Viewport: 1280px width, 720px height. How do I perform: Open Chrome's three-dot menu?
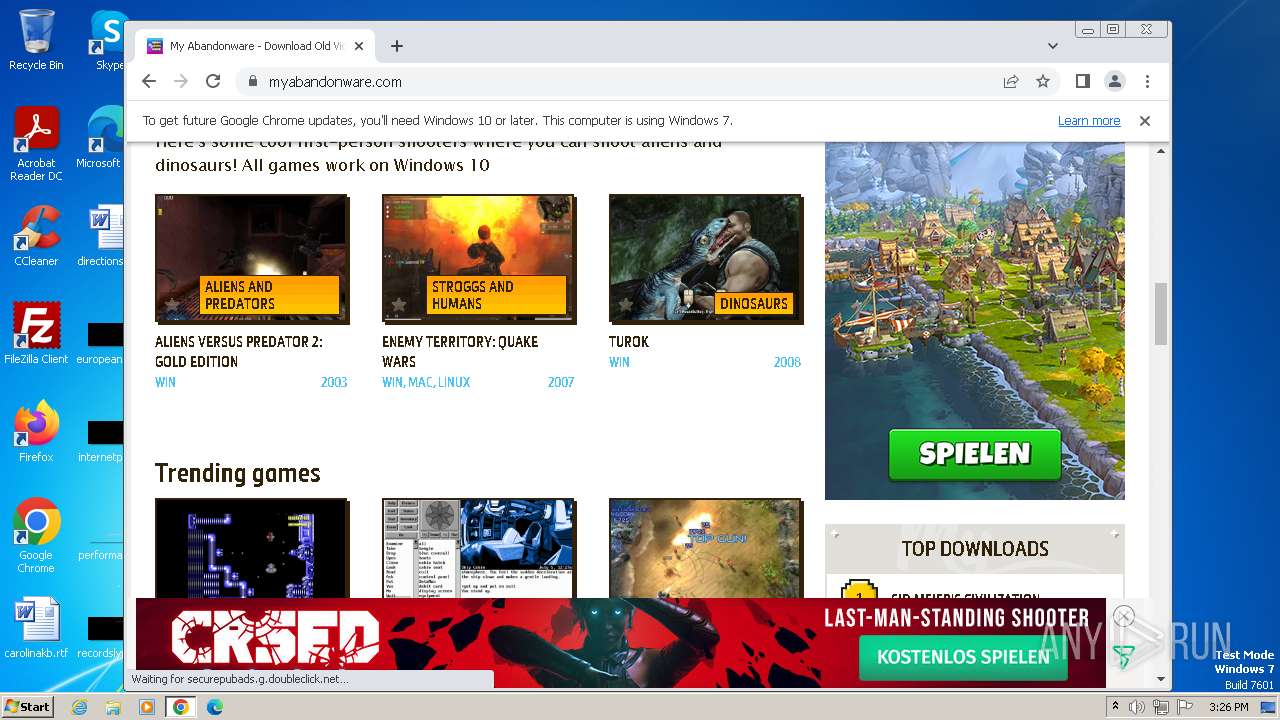click(x=1147, y=82)
